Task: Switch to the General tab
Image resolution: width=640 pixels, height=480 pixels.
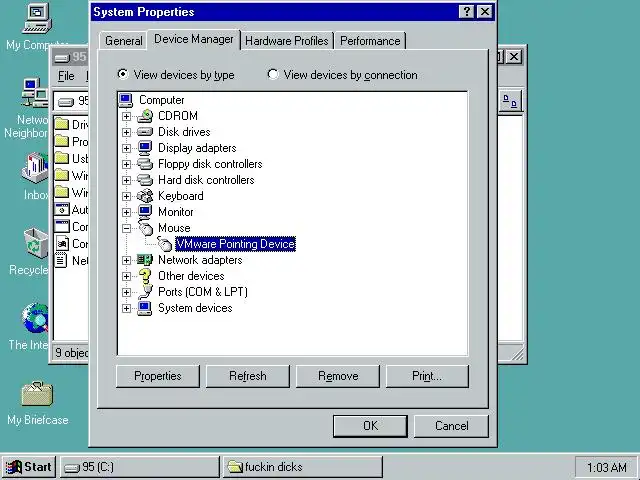Action: [x=123, y=41]
